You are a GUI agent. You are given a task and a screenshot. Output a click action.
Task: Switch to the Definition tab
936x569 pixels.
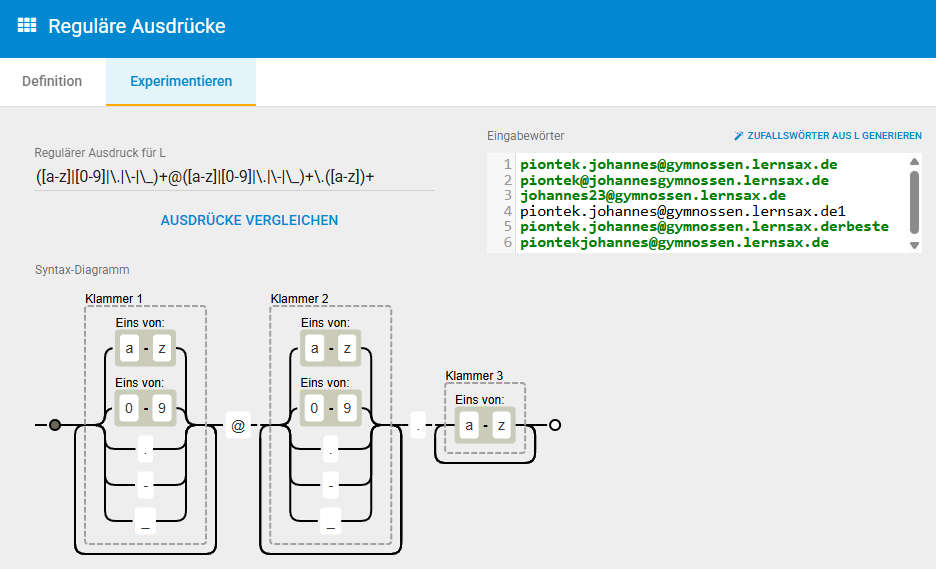52,81
